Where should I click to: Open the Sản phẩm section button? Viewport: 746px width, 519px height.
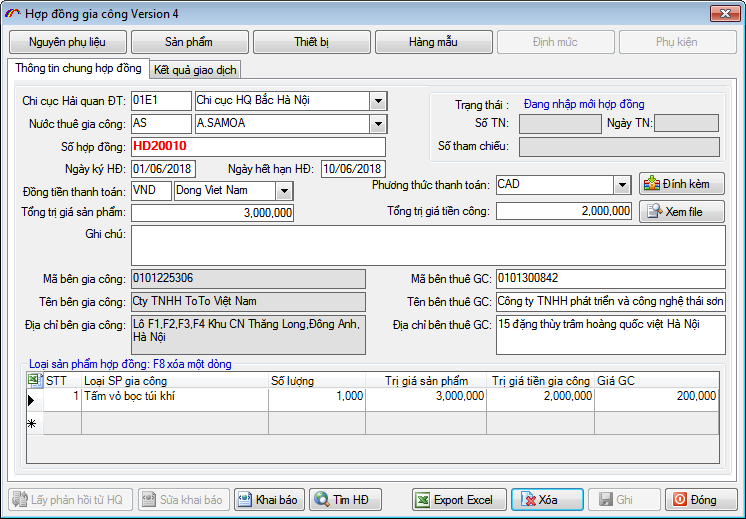(190, 42)
